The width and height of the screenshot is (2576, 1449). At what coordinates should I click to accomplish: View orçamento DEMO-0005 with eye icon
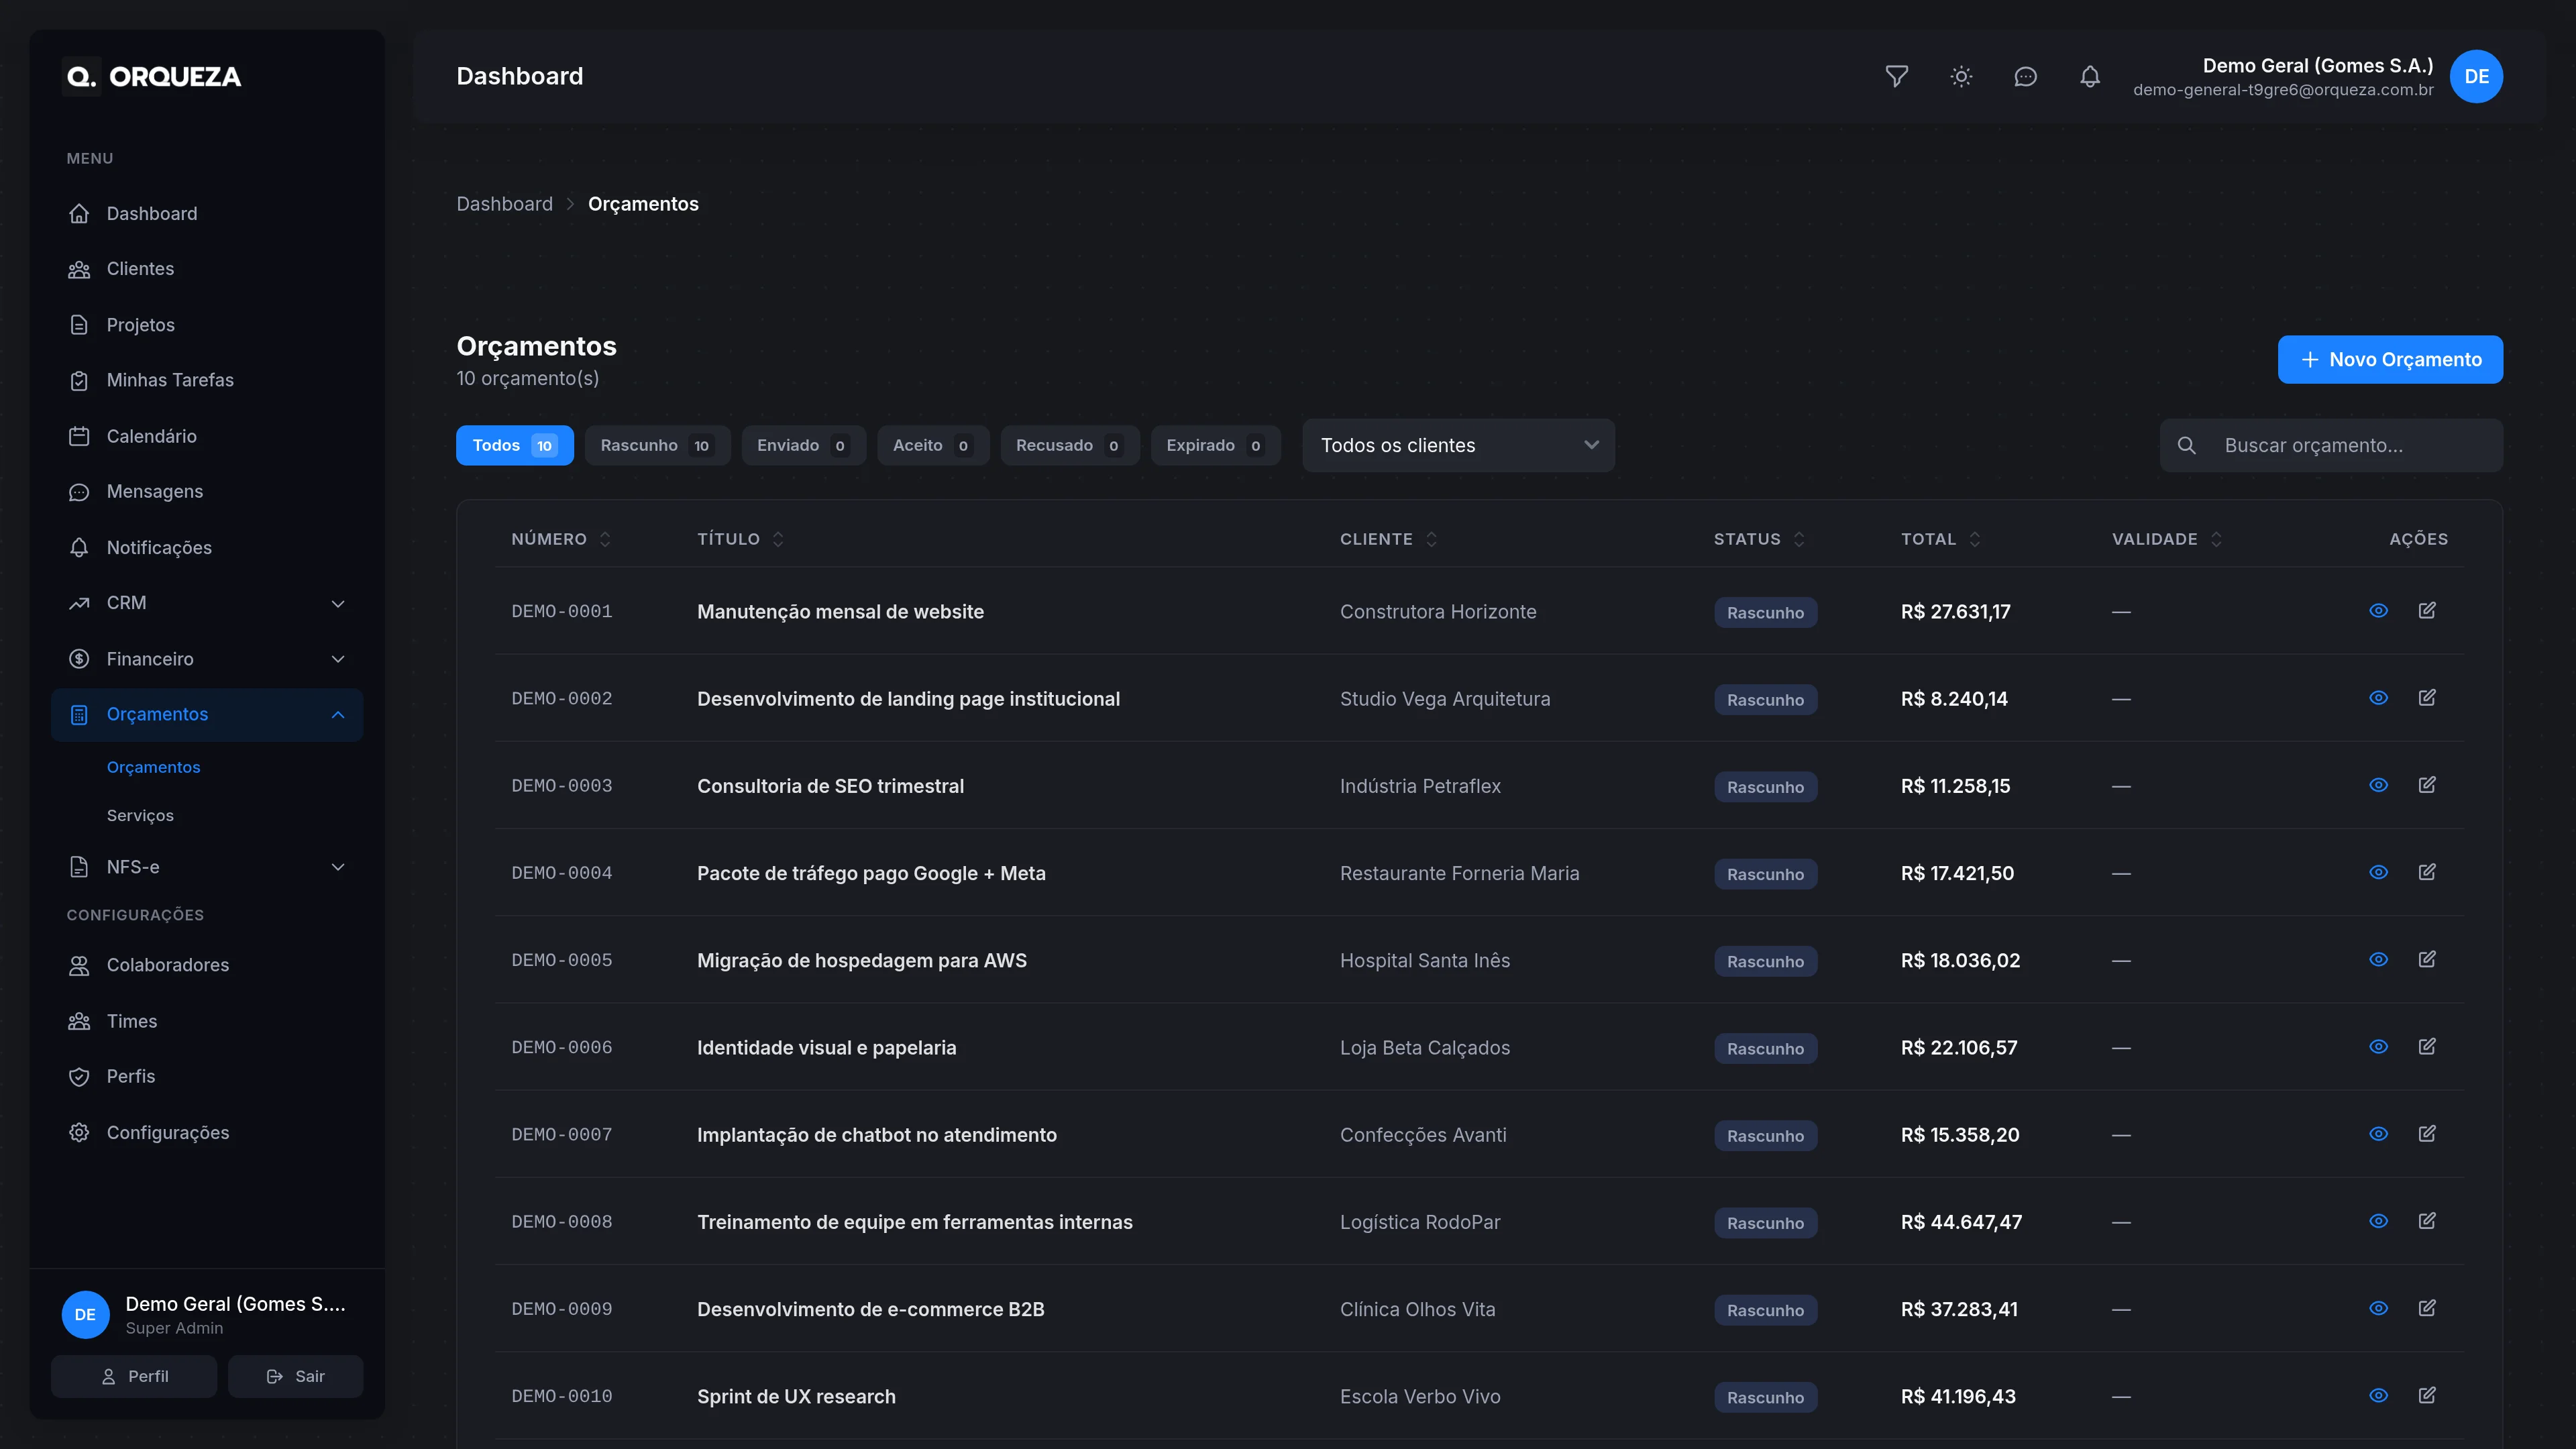[2378, 959]
